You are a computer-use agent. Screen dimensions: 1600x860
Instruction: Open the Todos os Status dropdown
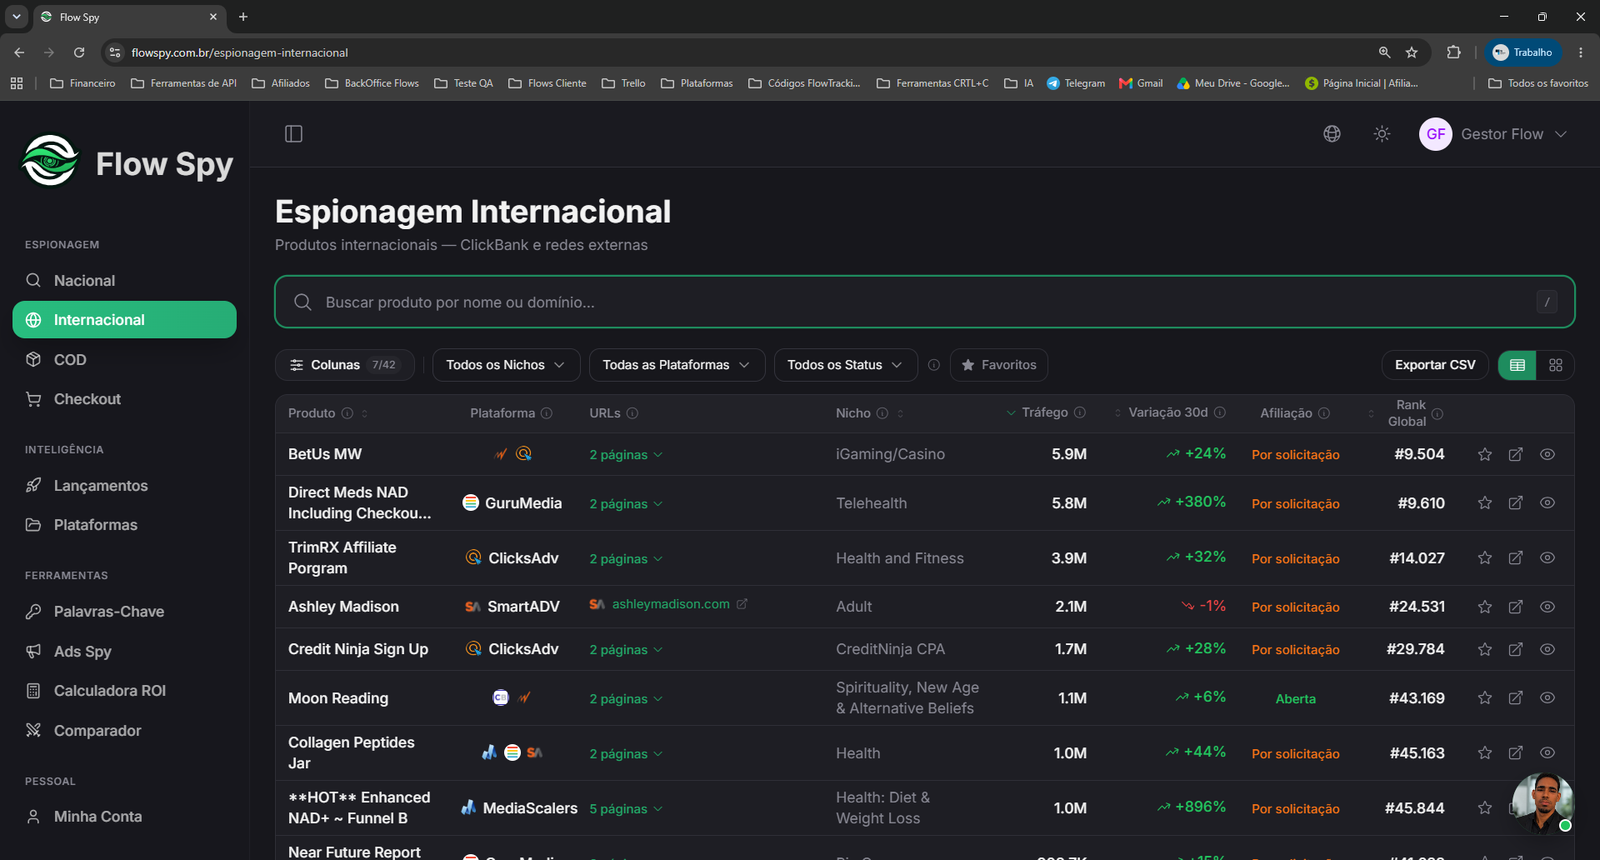point(845,365)
